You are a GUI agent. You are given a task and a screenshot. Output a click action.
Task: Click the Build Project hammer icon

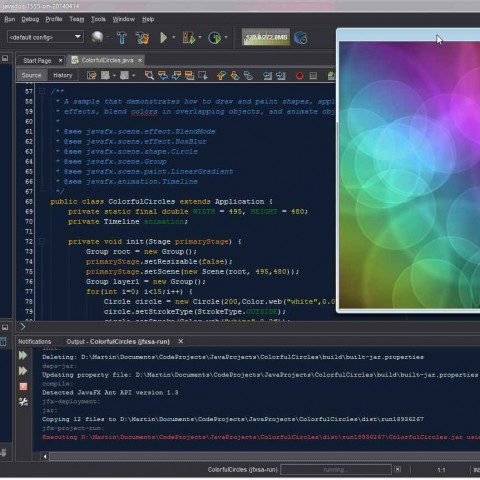(122, 37)
